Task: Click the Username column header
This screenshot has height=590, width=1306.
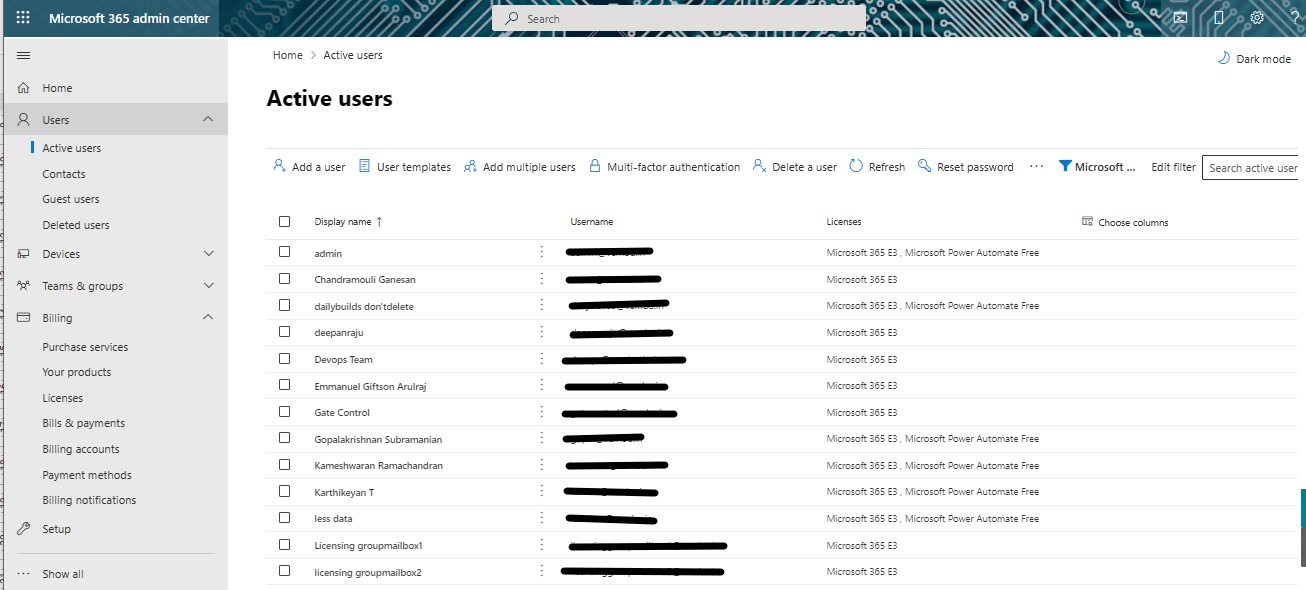Action: tap(592, 222)
